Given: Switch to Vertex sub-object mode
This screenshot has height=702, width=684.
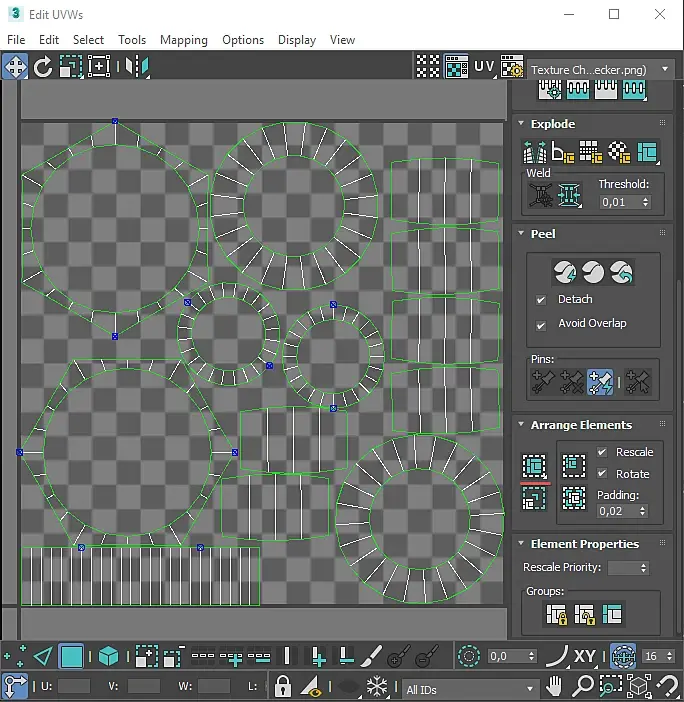Looking at the screenshot, I should point(14,657).
